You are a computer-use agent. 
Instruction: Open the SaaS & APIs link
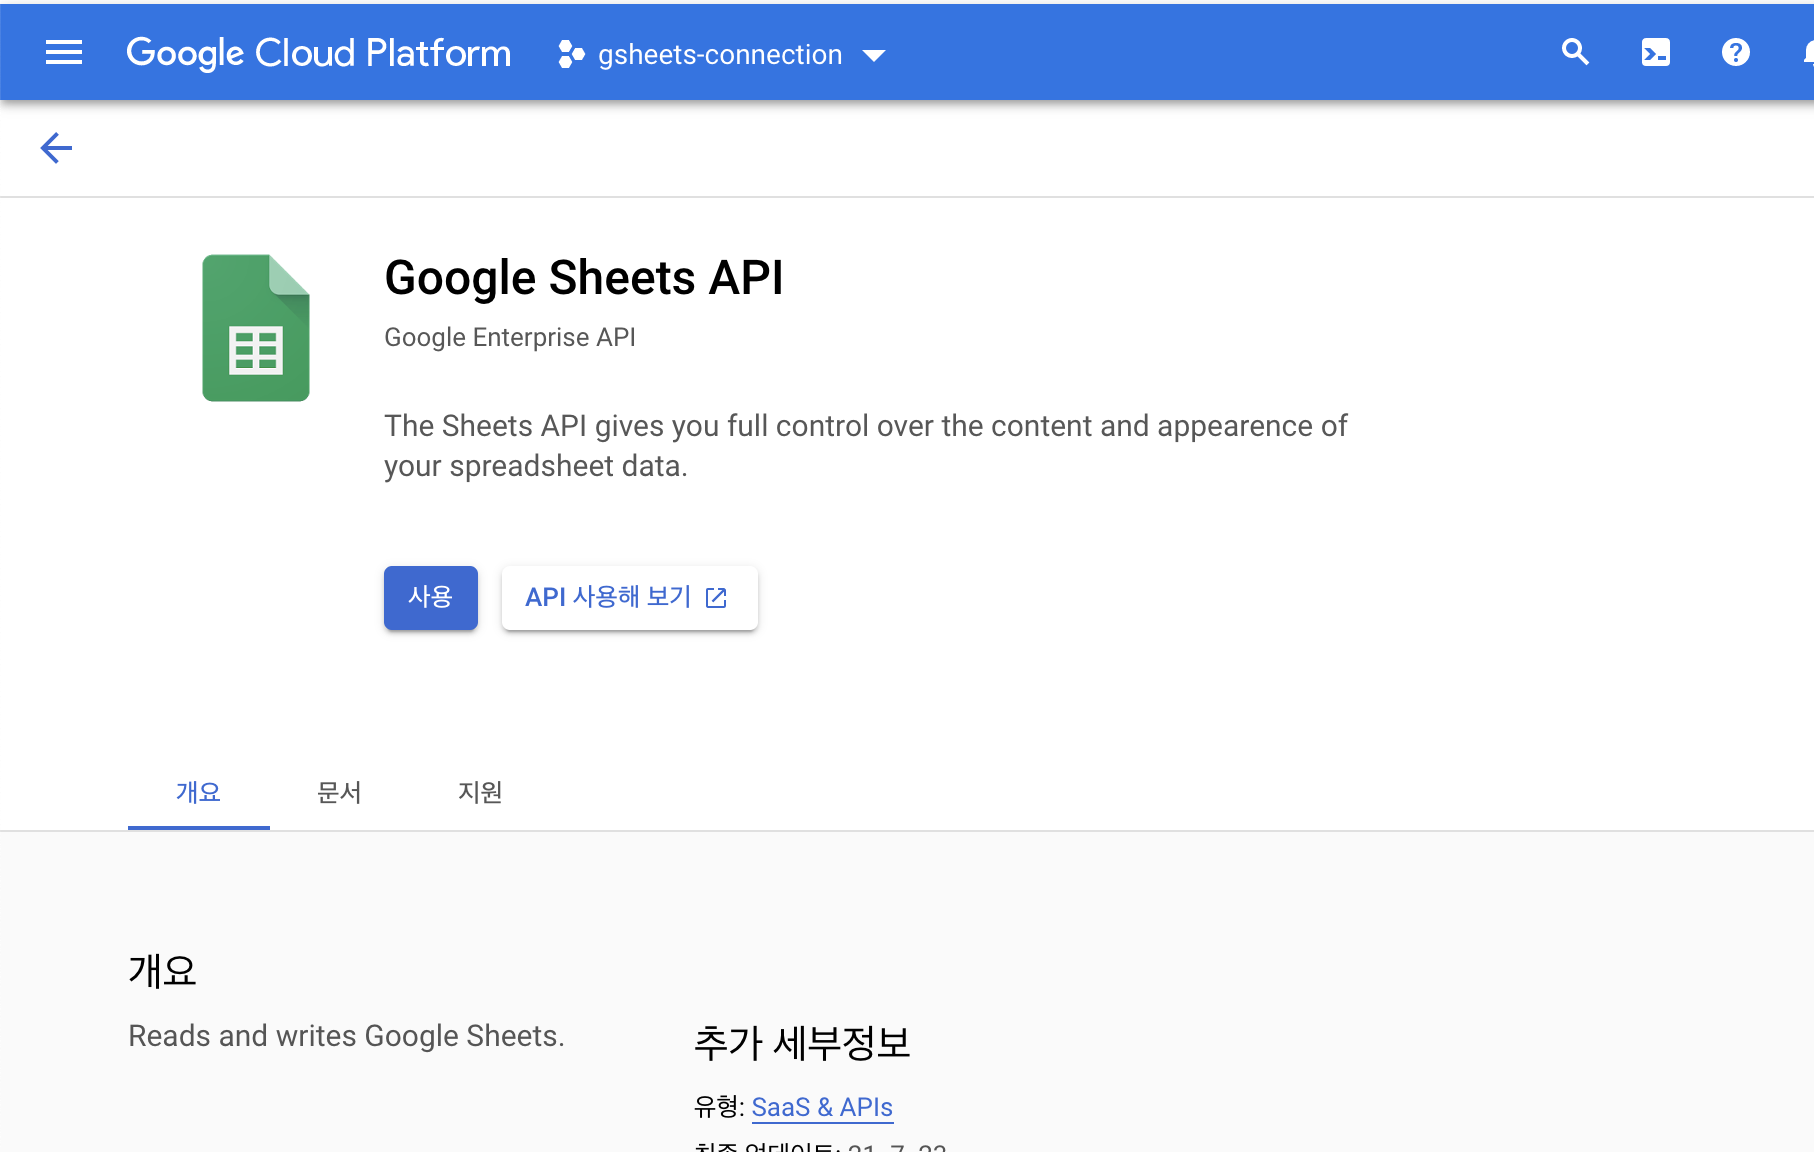821,1107
